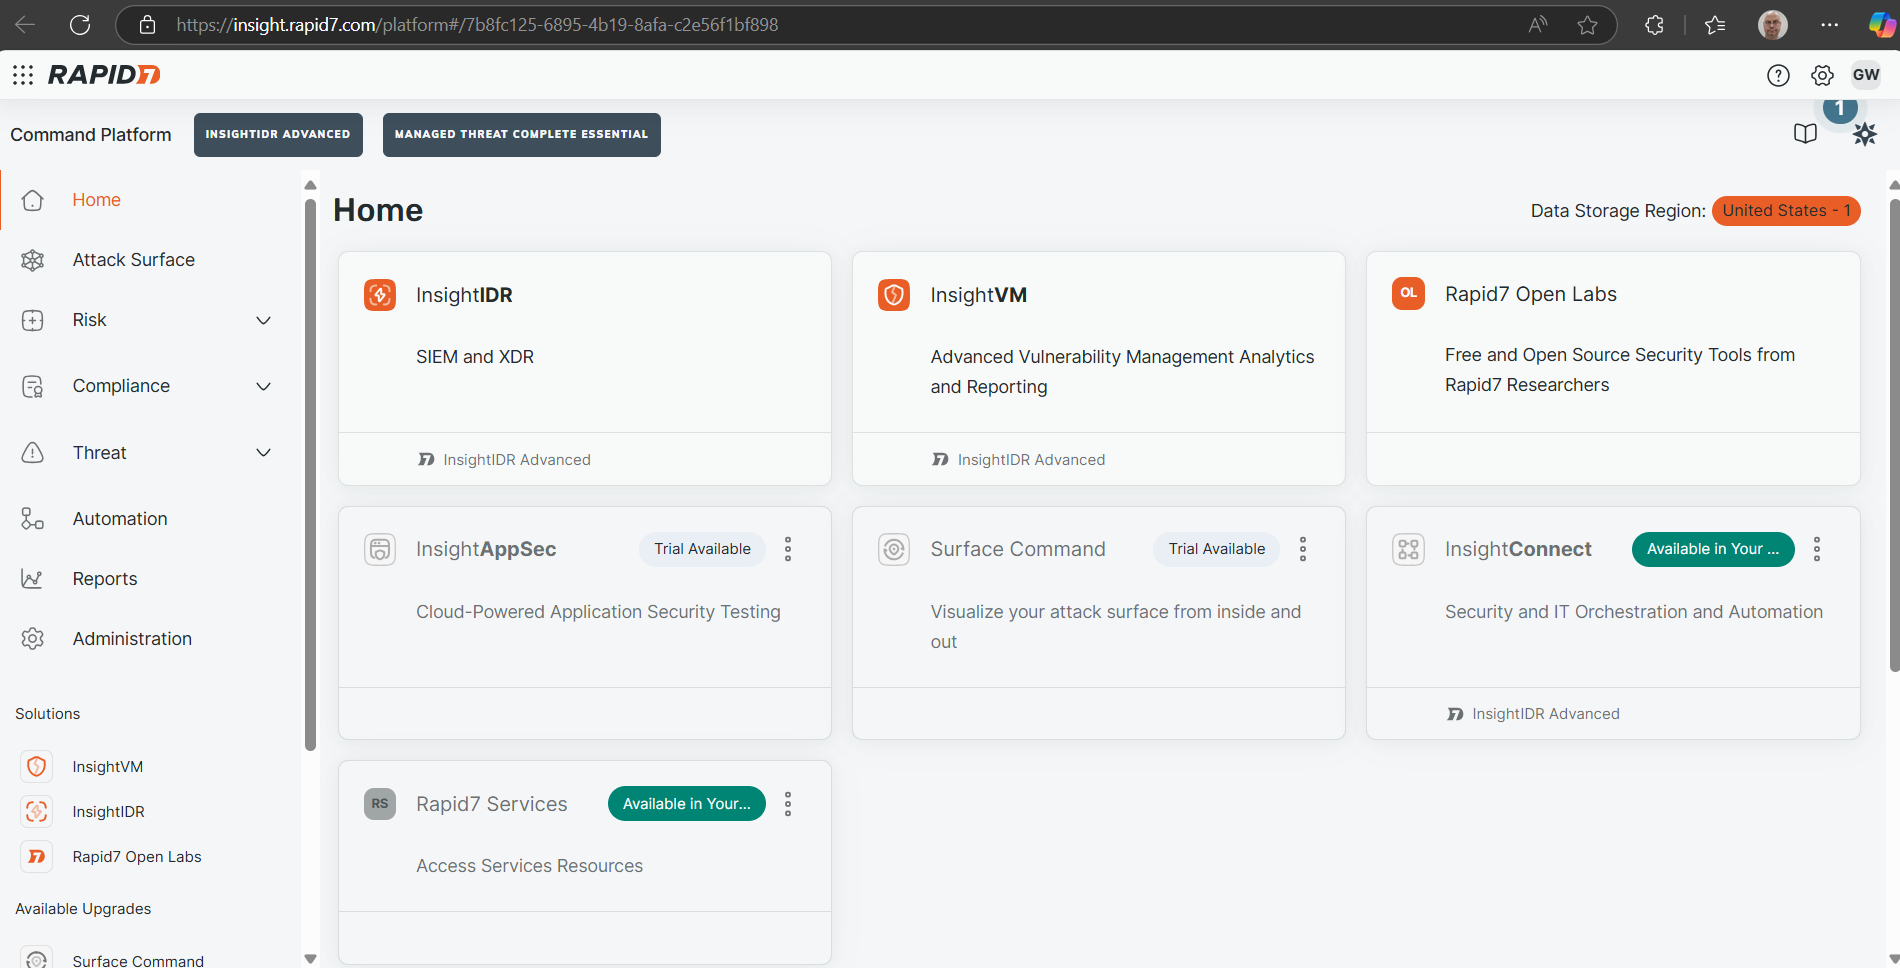Image resolution: width=1900 pixels, height=968 pixels.
Task: Expand the Threat menu chevron
Action: point(264,453)
